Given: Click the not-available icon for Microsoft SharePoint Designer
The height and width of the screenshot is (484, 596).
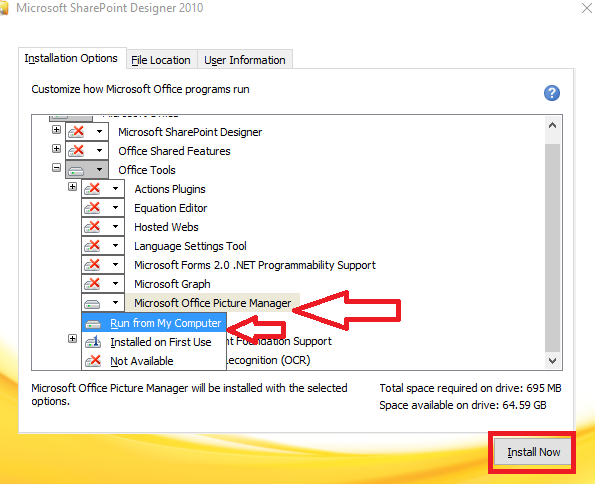Looking at the screenshot, I should click(x=76, y=132).
